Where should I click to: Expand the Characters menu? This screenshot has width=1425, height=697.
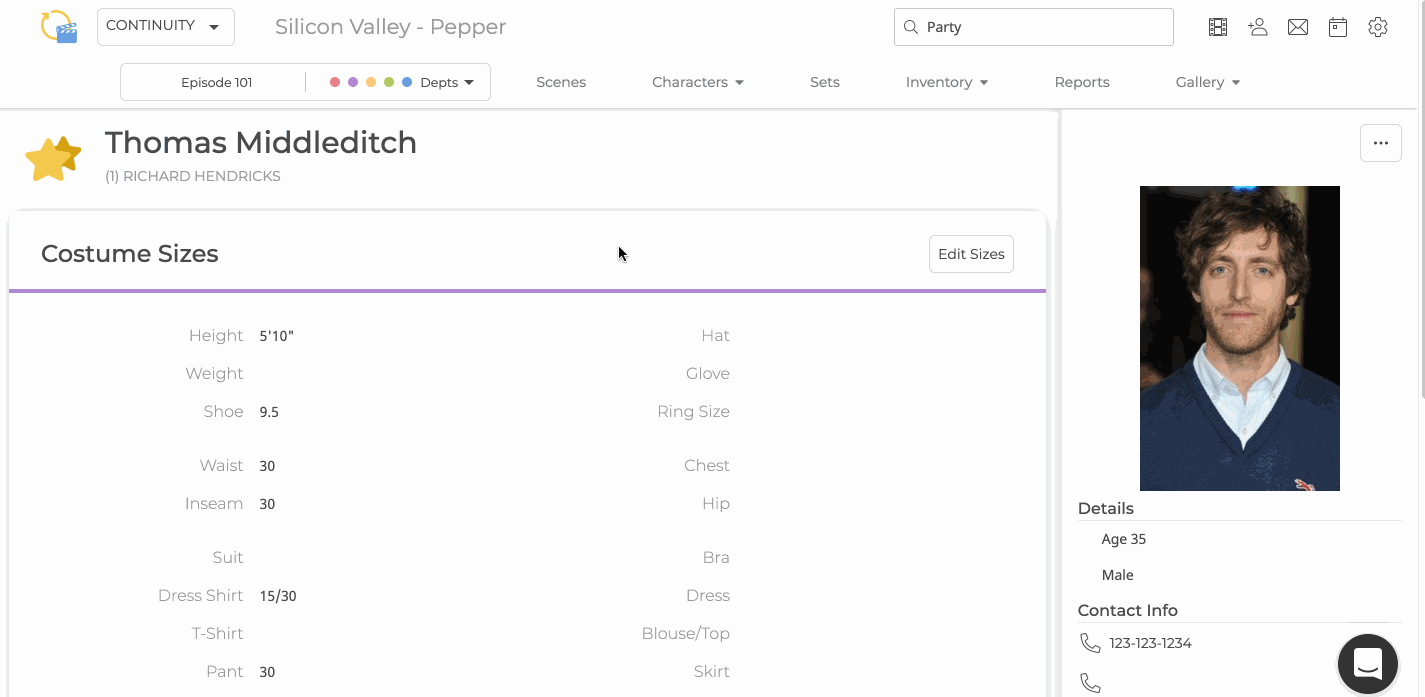(x=698, y=82)
